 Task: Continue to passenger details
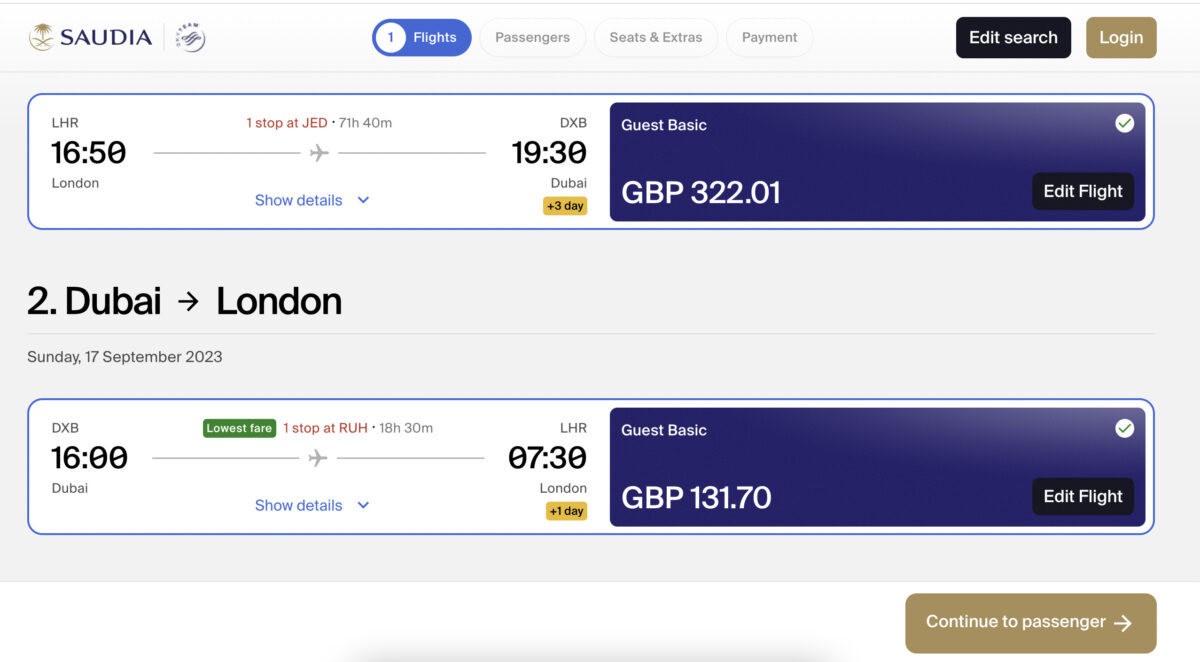pyautogui.click(x=1030, y=622)
